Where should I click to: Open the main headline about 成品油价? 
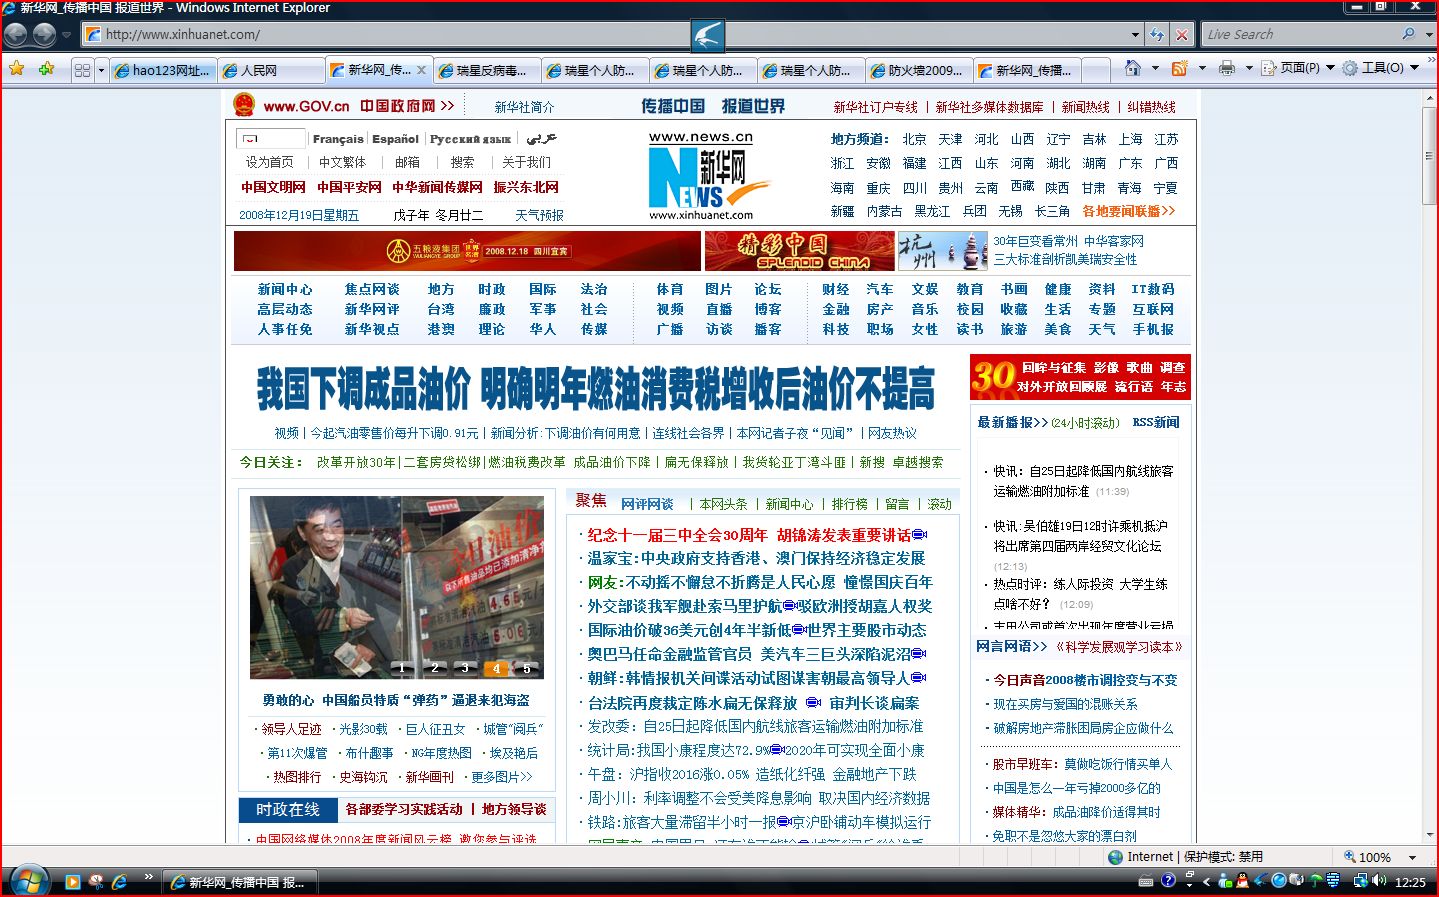(x=595, y=388)
